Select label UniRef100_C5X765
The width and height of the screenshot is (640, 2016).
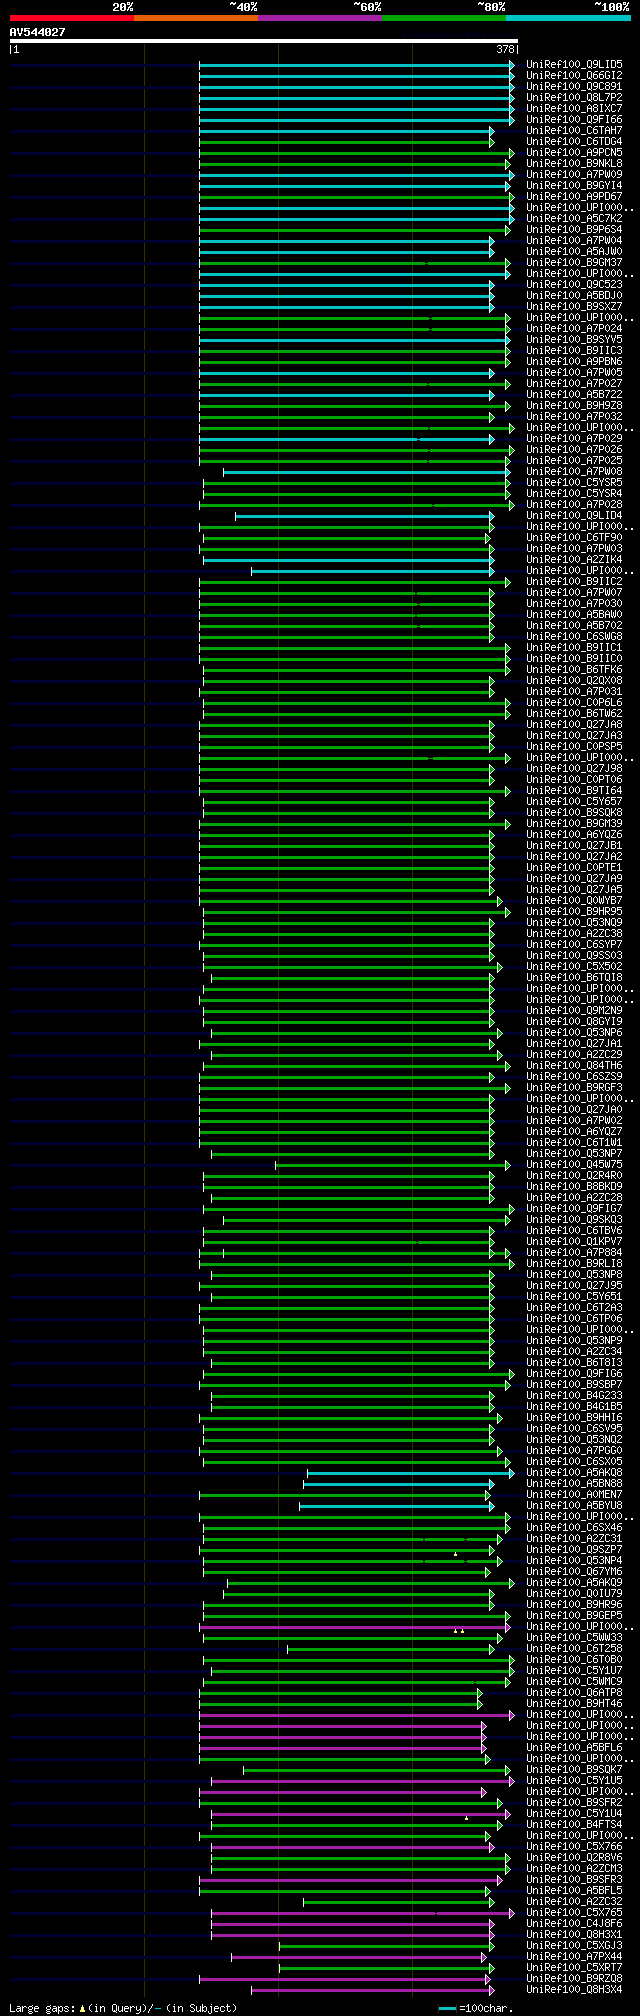point(574,1913)
